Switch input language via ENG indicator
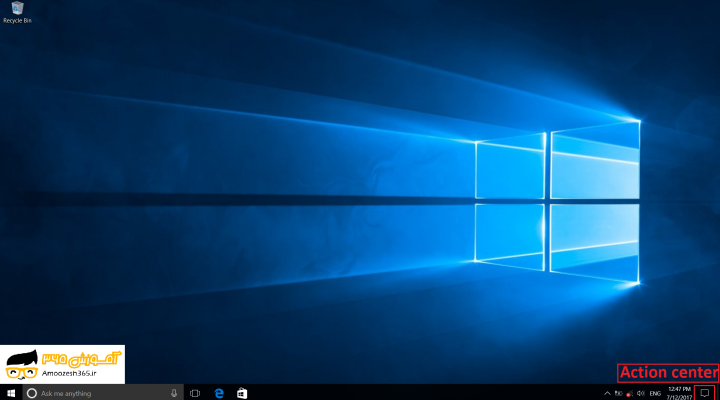 click(655, 394)
